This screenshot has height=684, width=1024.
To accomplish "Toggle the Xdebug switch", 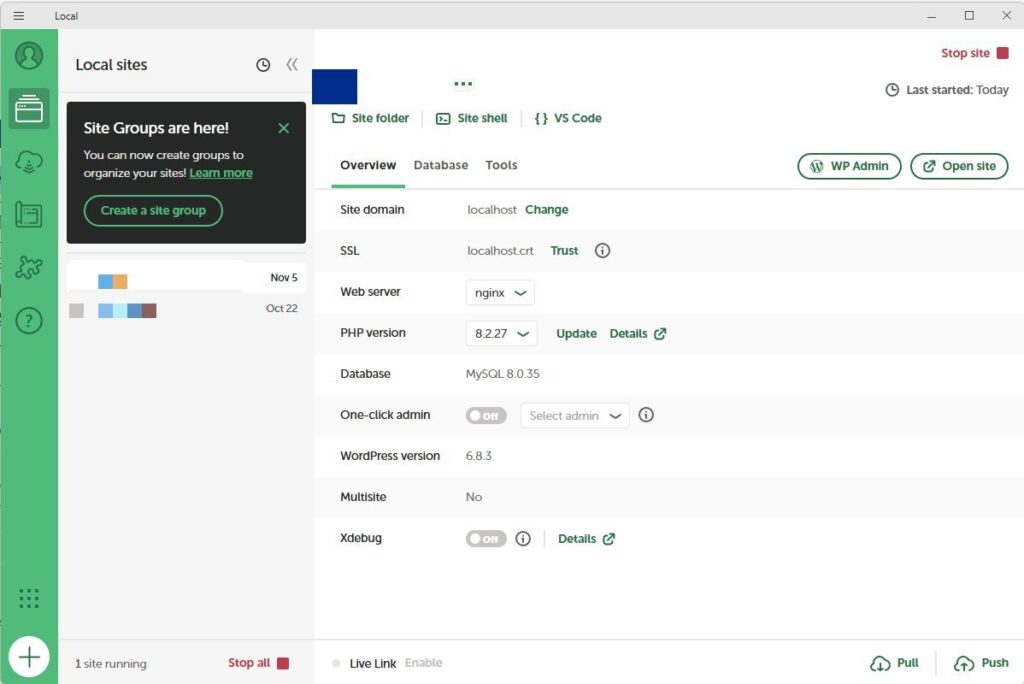I will [x=486, y=539].
